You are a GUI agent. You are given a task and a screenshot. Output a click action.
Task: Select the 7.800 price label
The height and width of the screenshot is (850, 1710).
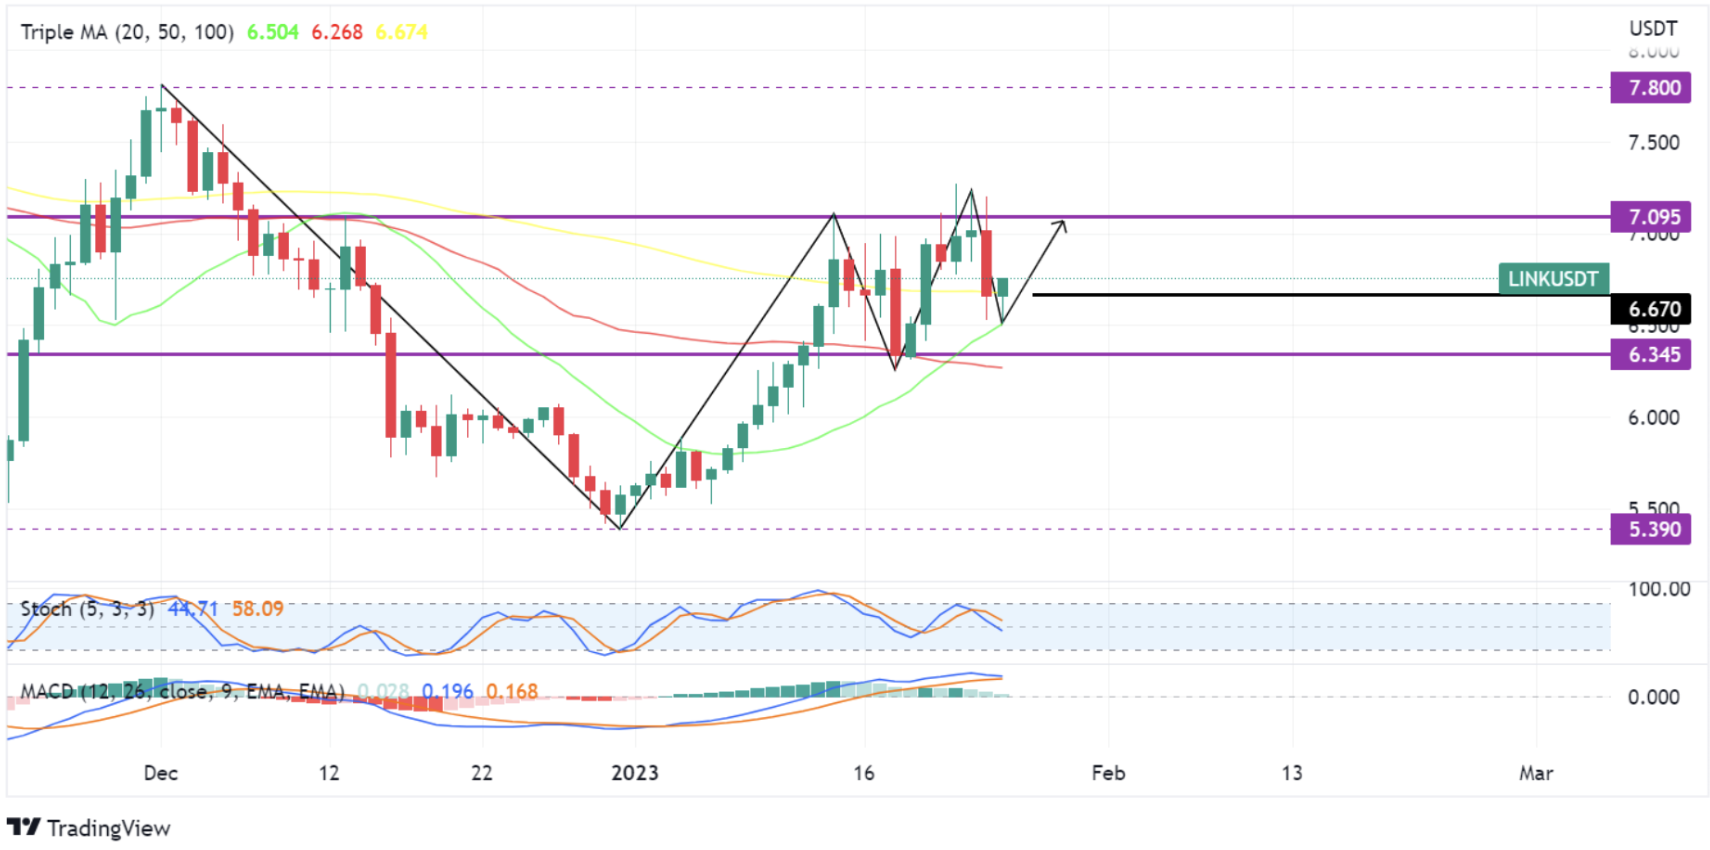pos(1650,88)
